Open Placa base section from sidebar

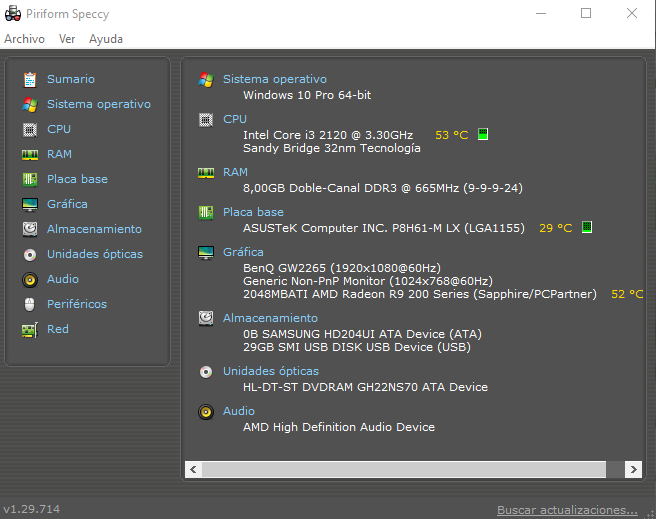point(77,179)
